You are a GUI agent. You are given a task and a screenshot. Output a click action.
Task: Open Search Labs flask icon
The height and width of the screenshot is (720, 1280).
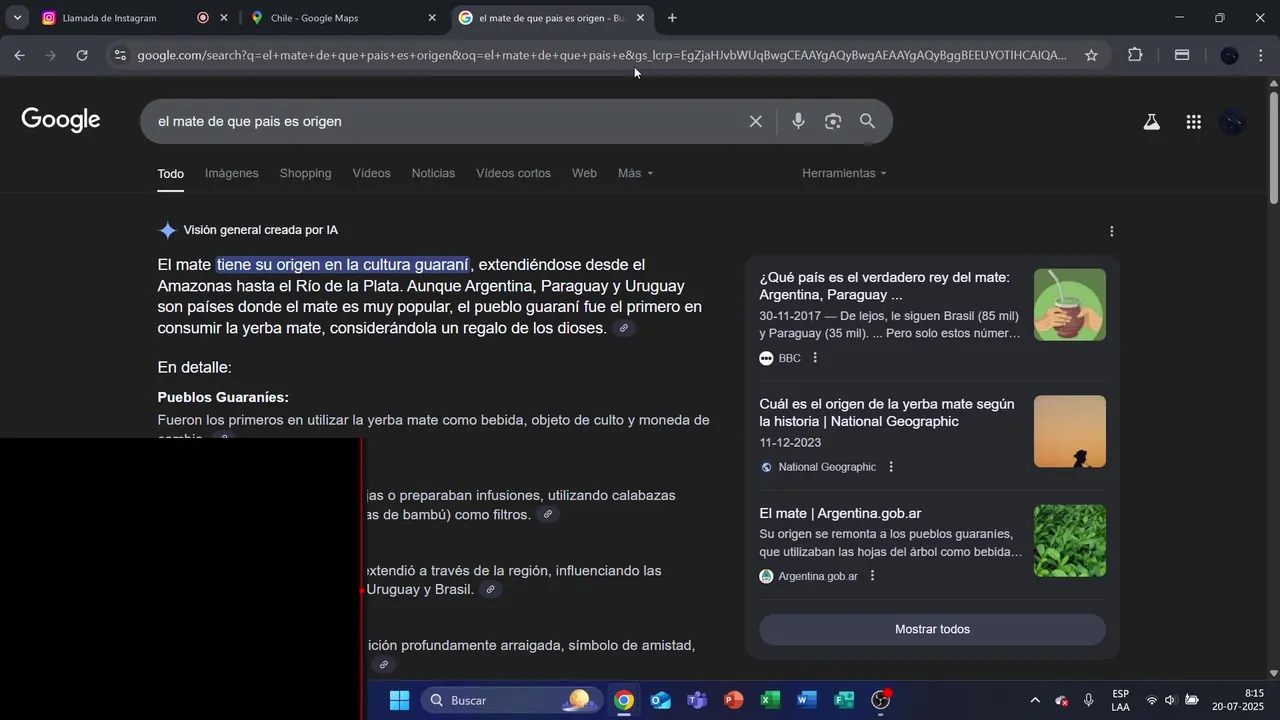pos(1152,122)
